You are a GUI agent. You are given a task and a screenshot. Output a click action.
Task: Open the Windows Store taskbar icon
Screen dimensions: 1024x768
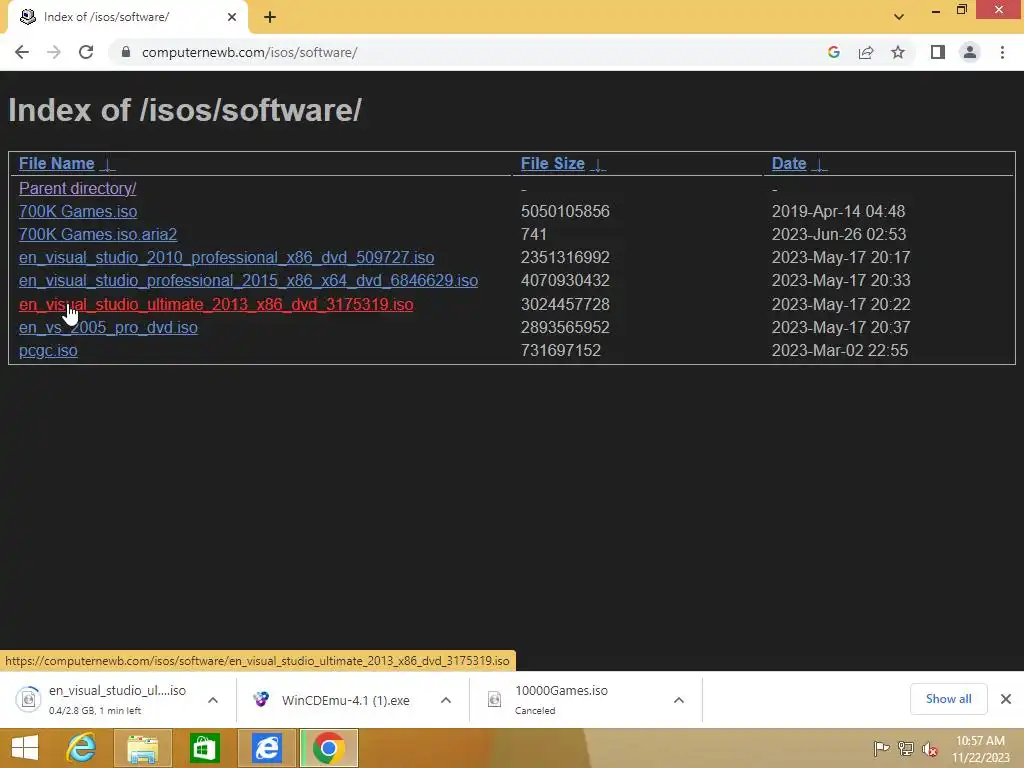(204, 748)
